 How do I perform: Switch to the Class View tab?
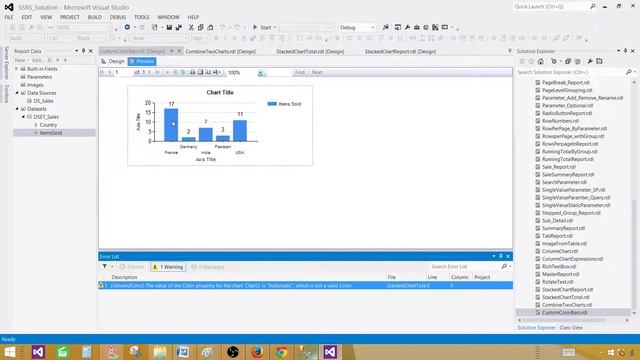pyautogui.click(x=571, y=328)
